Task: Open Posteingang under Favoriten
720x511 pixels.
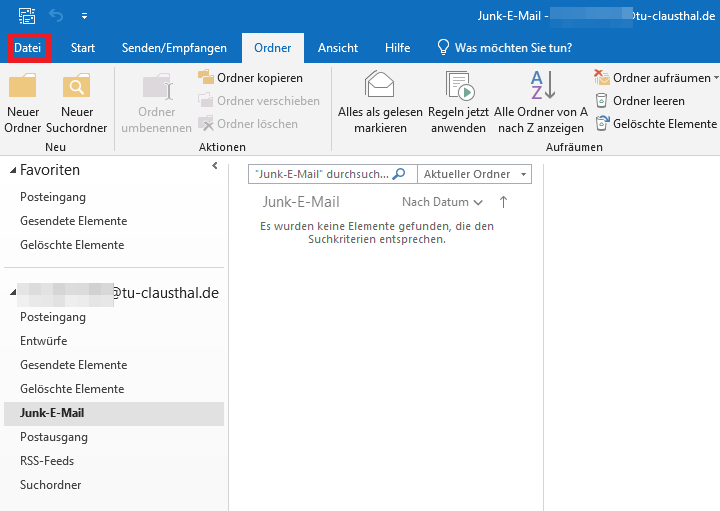Action: click(53, 197)
